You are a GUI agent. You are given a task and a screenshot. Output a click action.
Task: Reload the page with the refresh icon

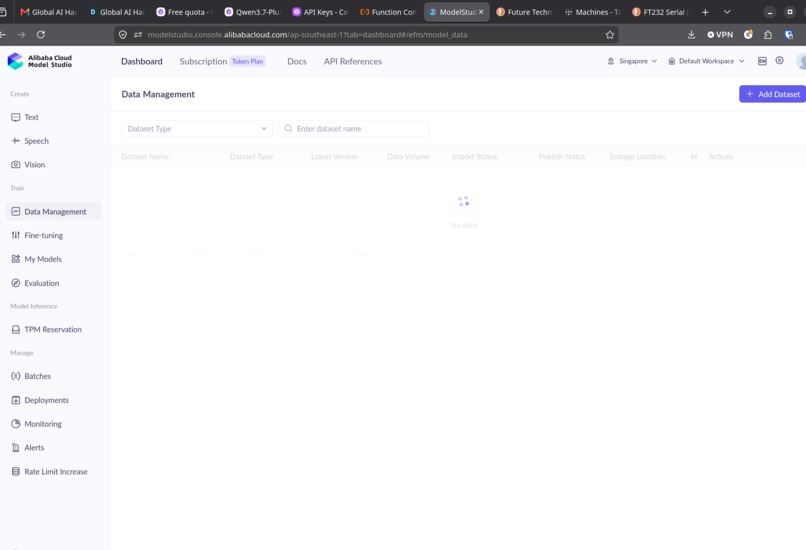coord(41,34)
